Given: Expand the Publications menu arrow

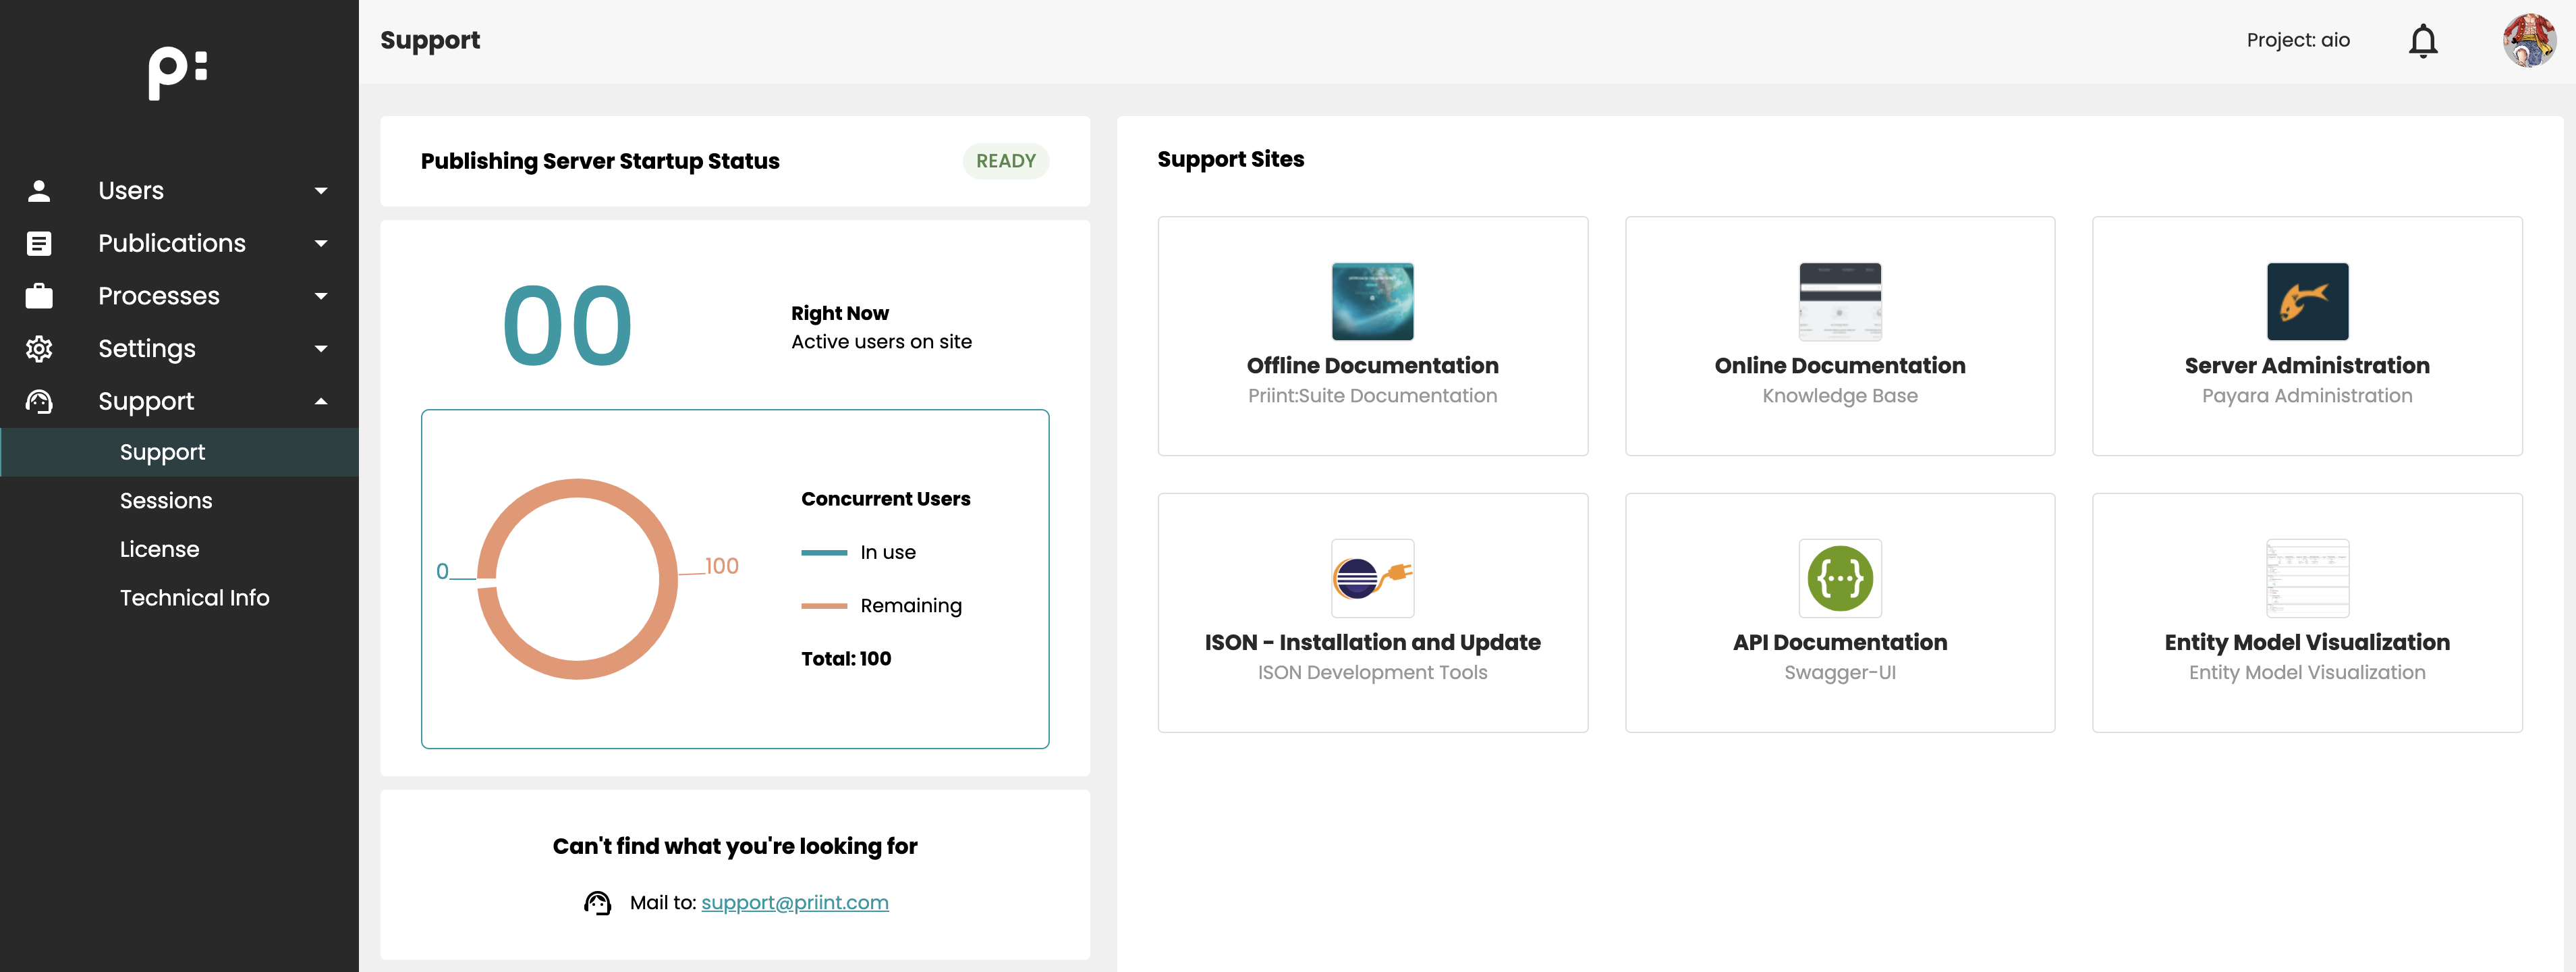Looking at the screenshot, I should [321, 244].
